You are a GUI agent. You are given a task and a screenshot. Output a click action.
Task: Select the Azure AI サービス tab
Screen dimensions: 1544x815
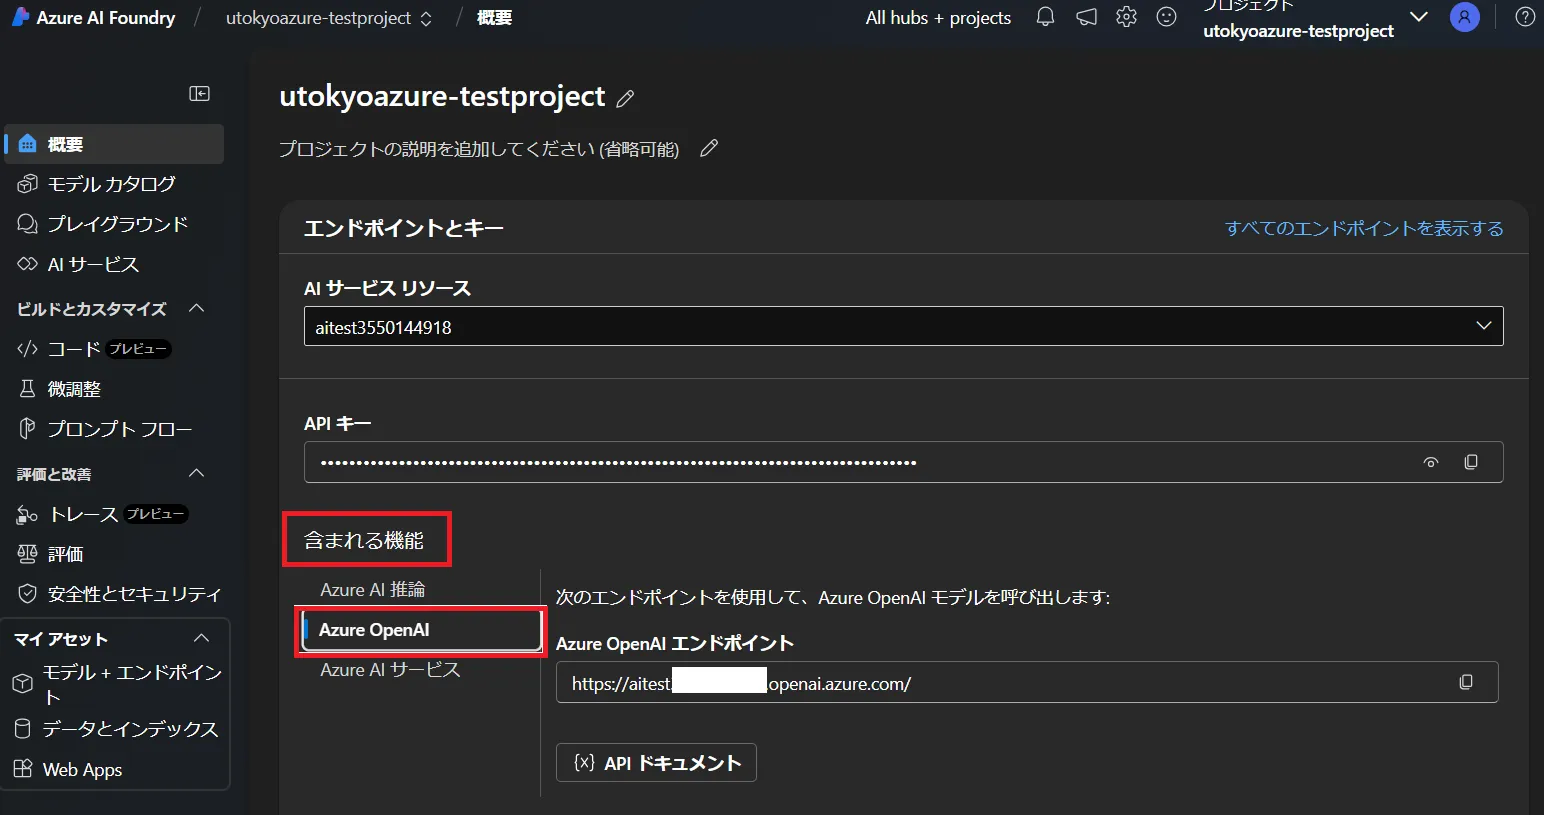coord(390,670)
